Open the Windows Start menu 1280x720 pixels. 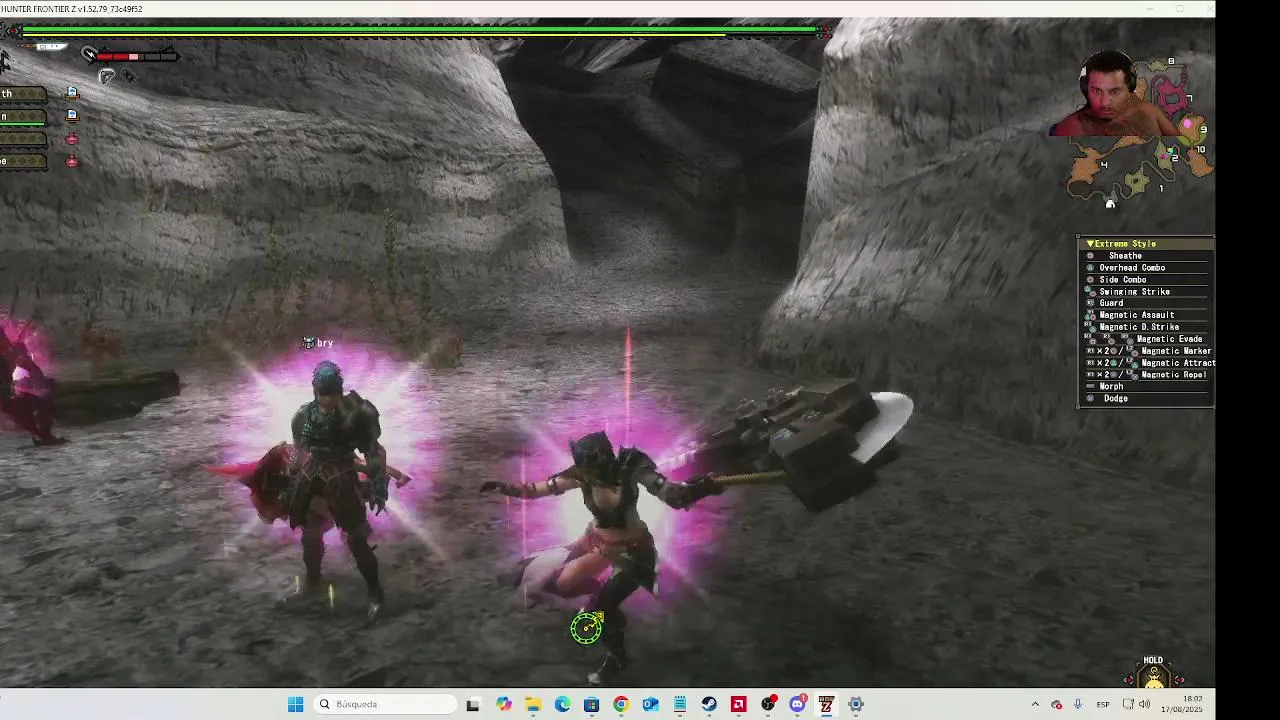(295, 704)
